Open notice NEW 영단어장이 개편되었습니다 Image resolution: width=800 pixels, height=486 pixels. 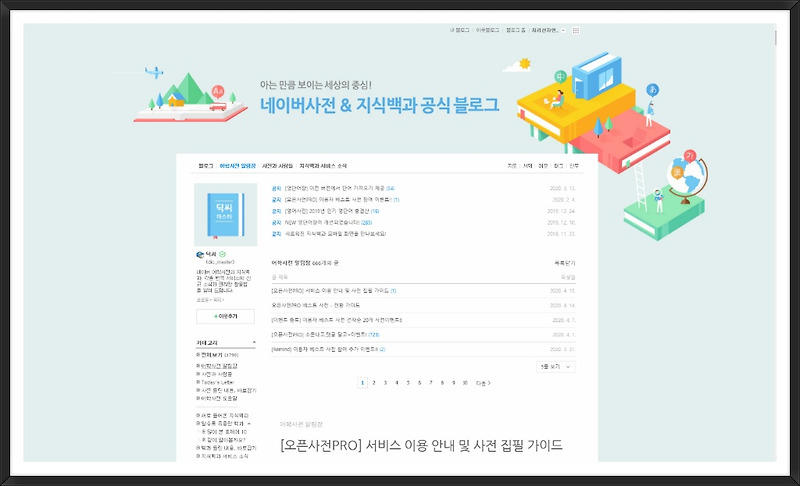point(323,223)
